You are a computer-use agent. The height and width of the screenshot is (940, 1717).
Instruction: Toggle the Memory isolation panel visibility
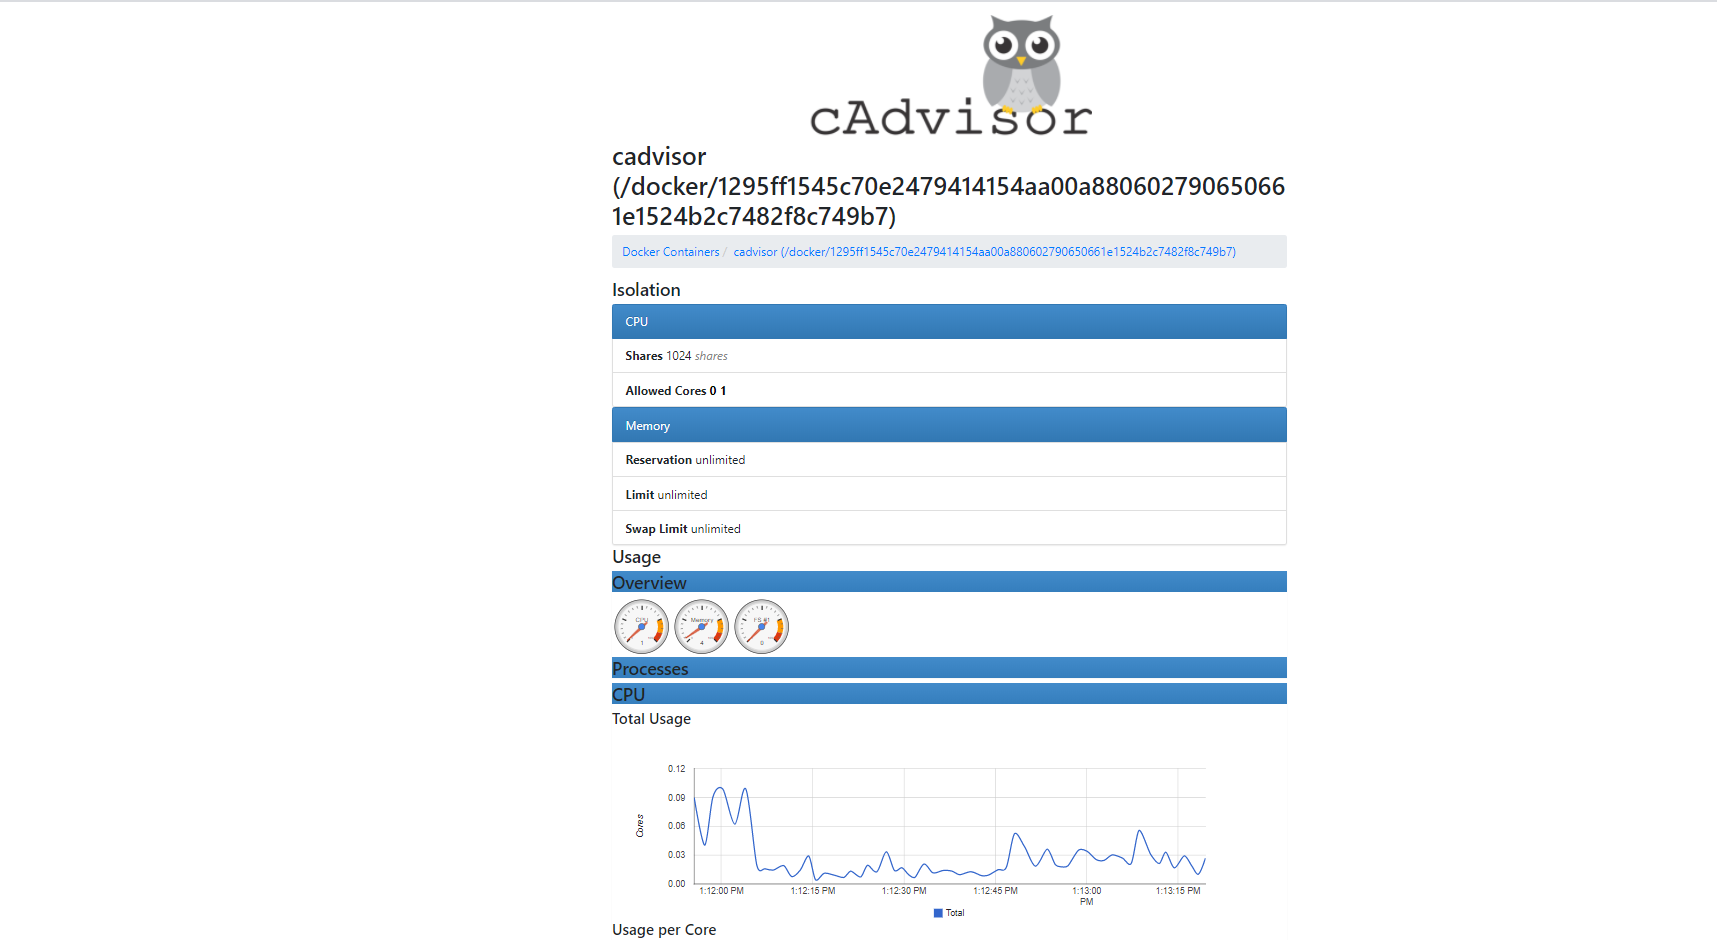tap(948, 424)
